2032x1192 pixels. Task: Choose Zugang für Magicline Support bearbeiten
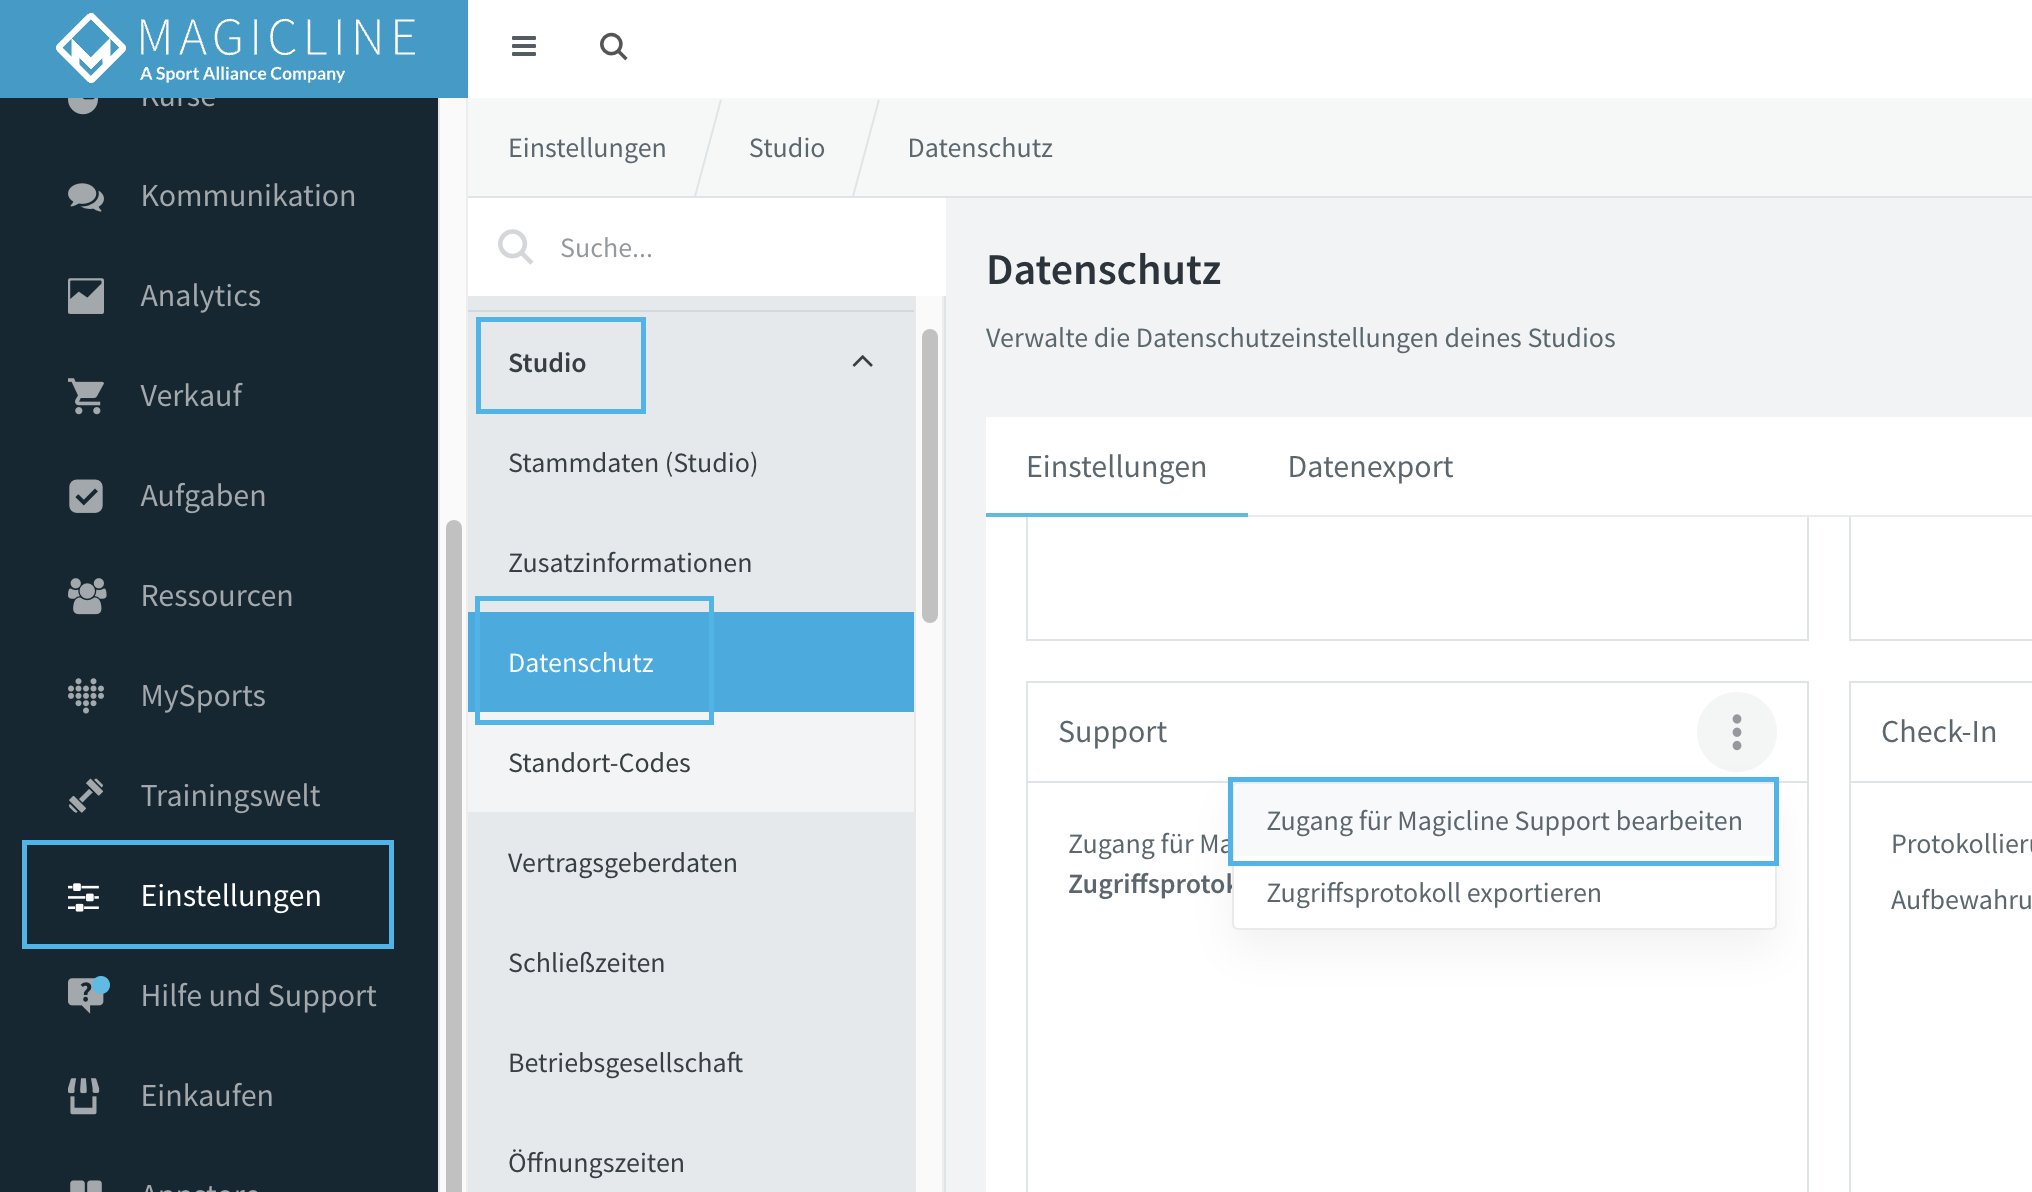[1504, 820]
